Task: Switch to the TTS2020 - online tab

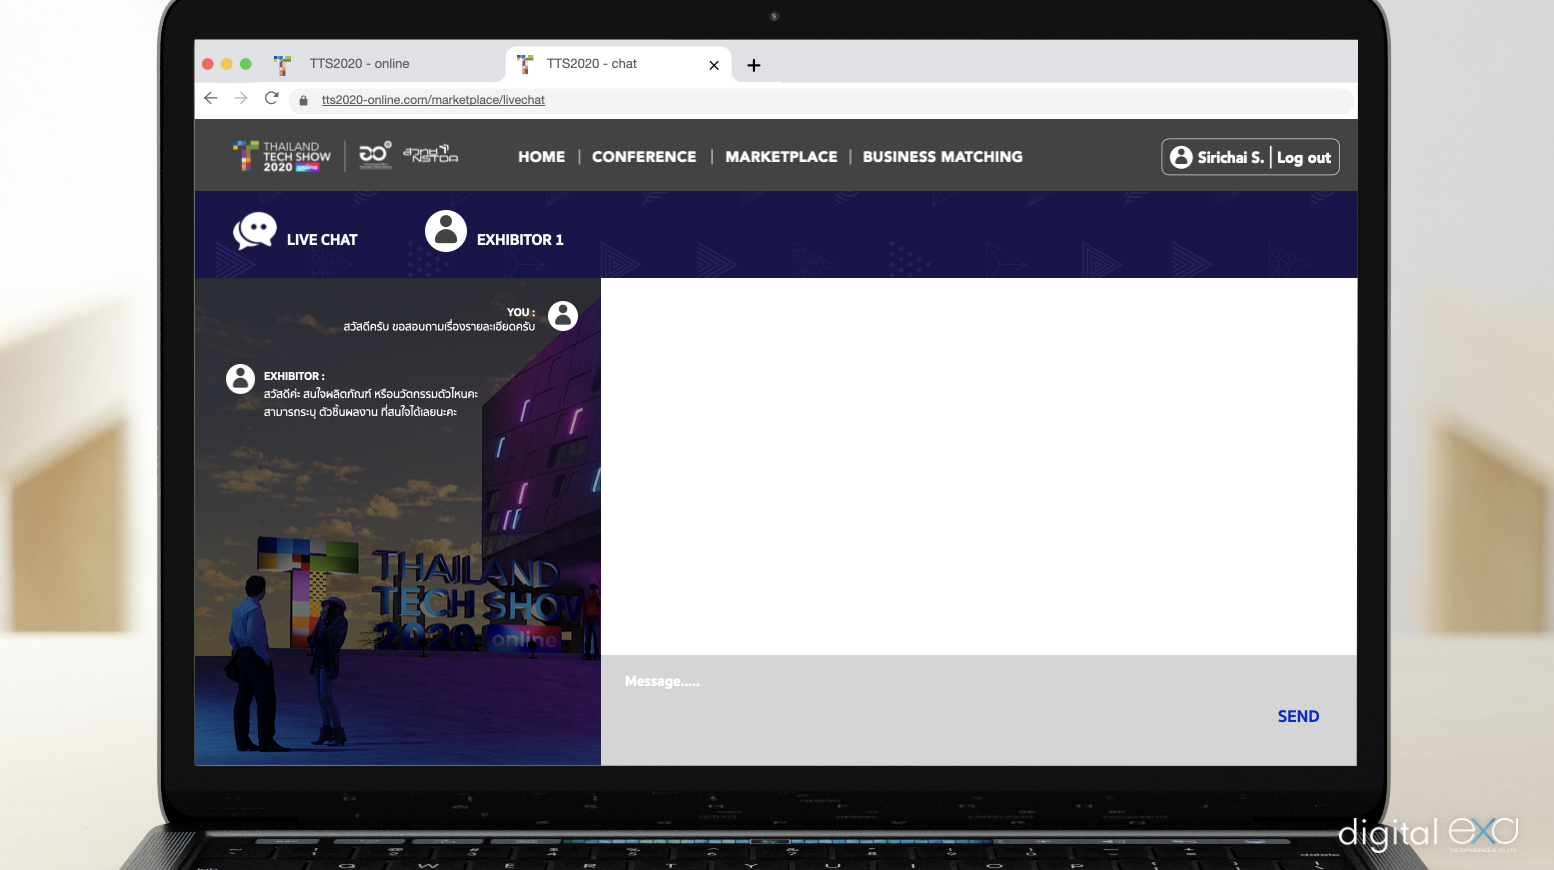Action: tap(360, 64)
